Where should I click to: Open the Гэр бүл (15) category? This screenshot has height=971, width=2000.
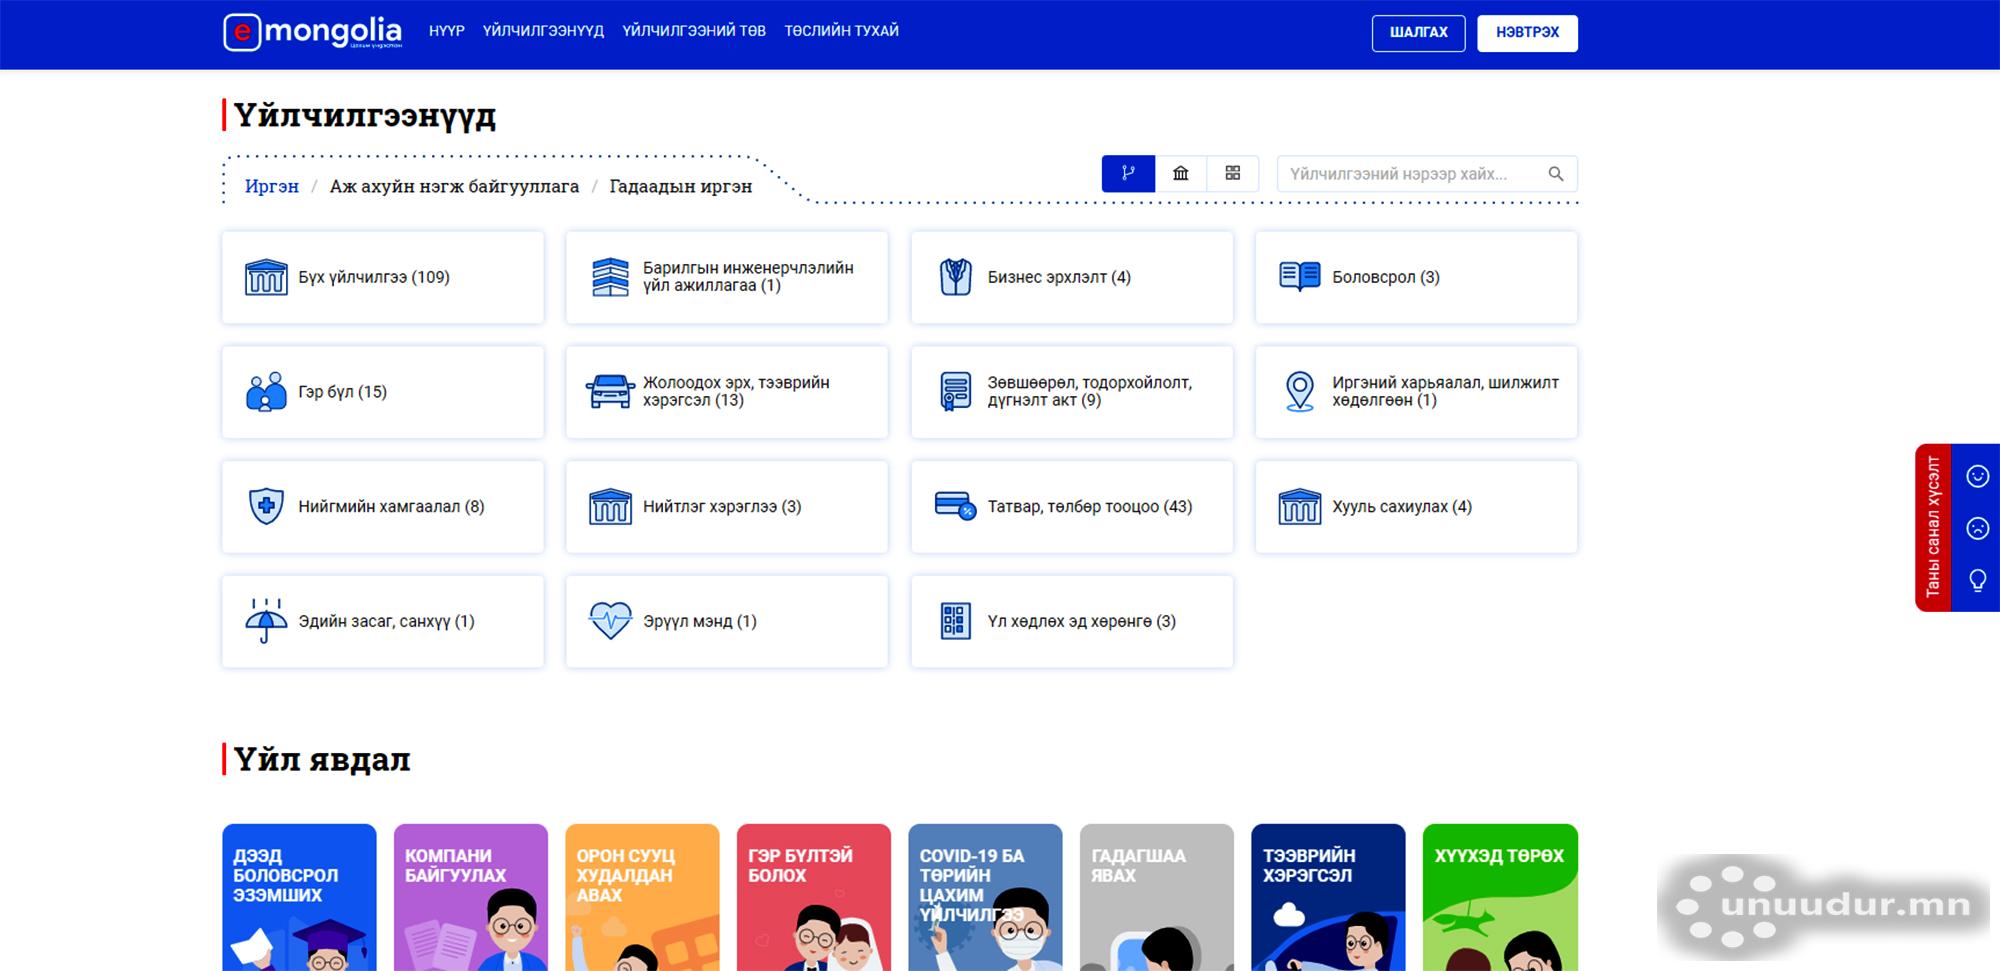click(x=383, y=392)
